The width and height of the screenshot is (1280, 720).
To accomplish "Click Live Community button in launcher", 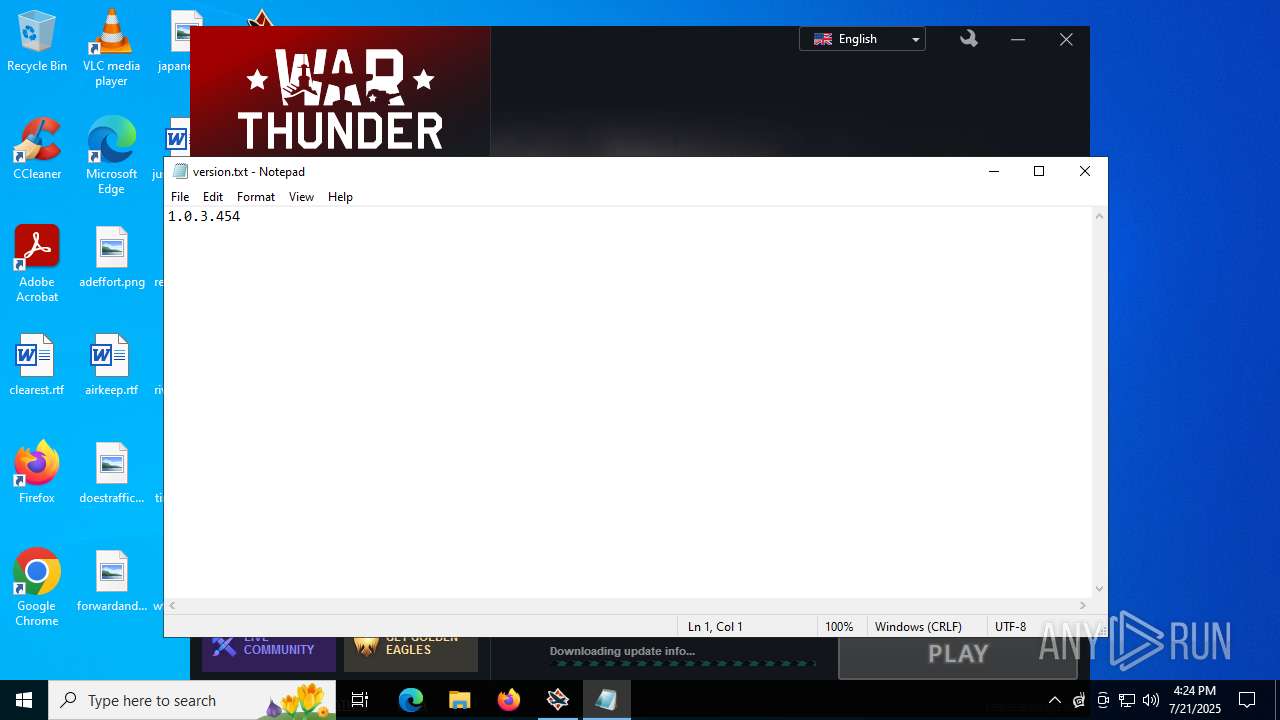I will (269, 654).
